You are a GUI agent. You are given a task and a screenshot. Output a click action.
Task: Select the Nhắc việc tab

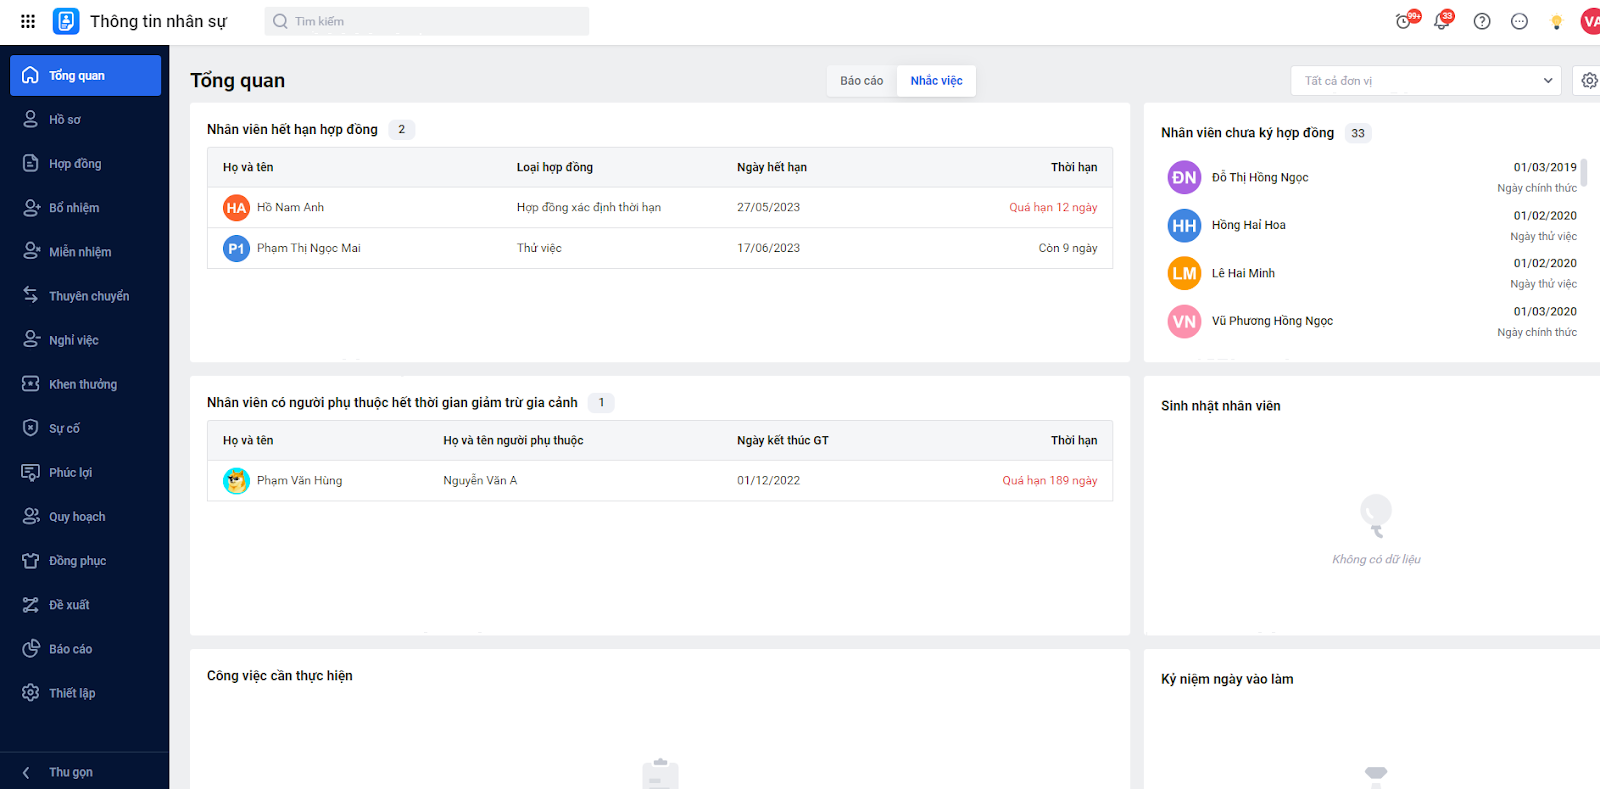936,81
